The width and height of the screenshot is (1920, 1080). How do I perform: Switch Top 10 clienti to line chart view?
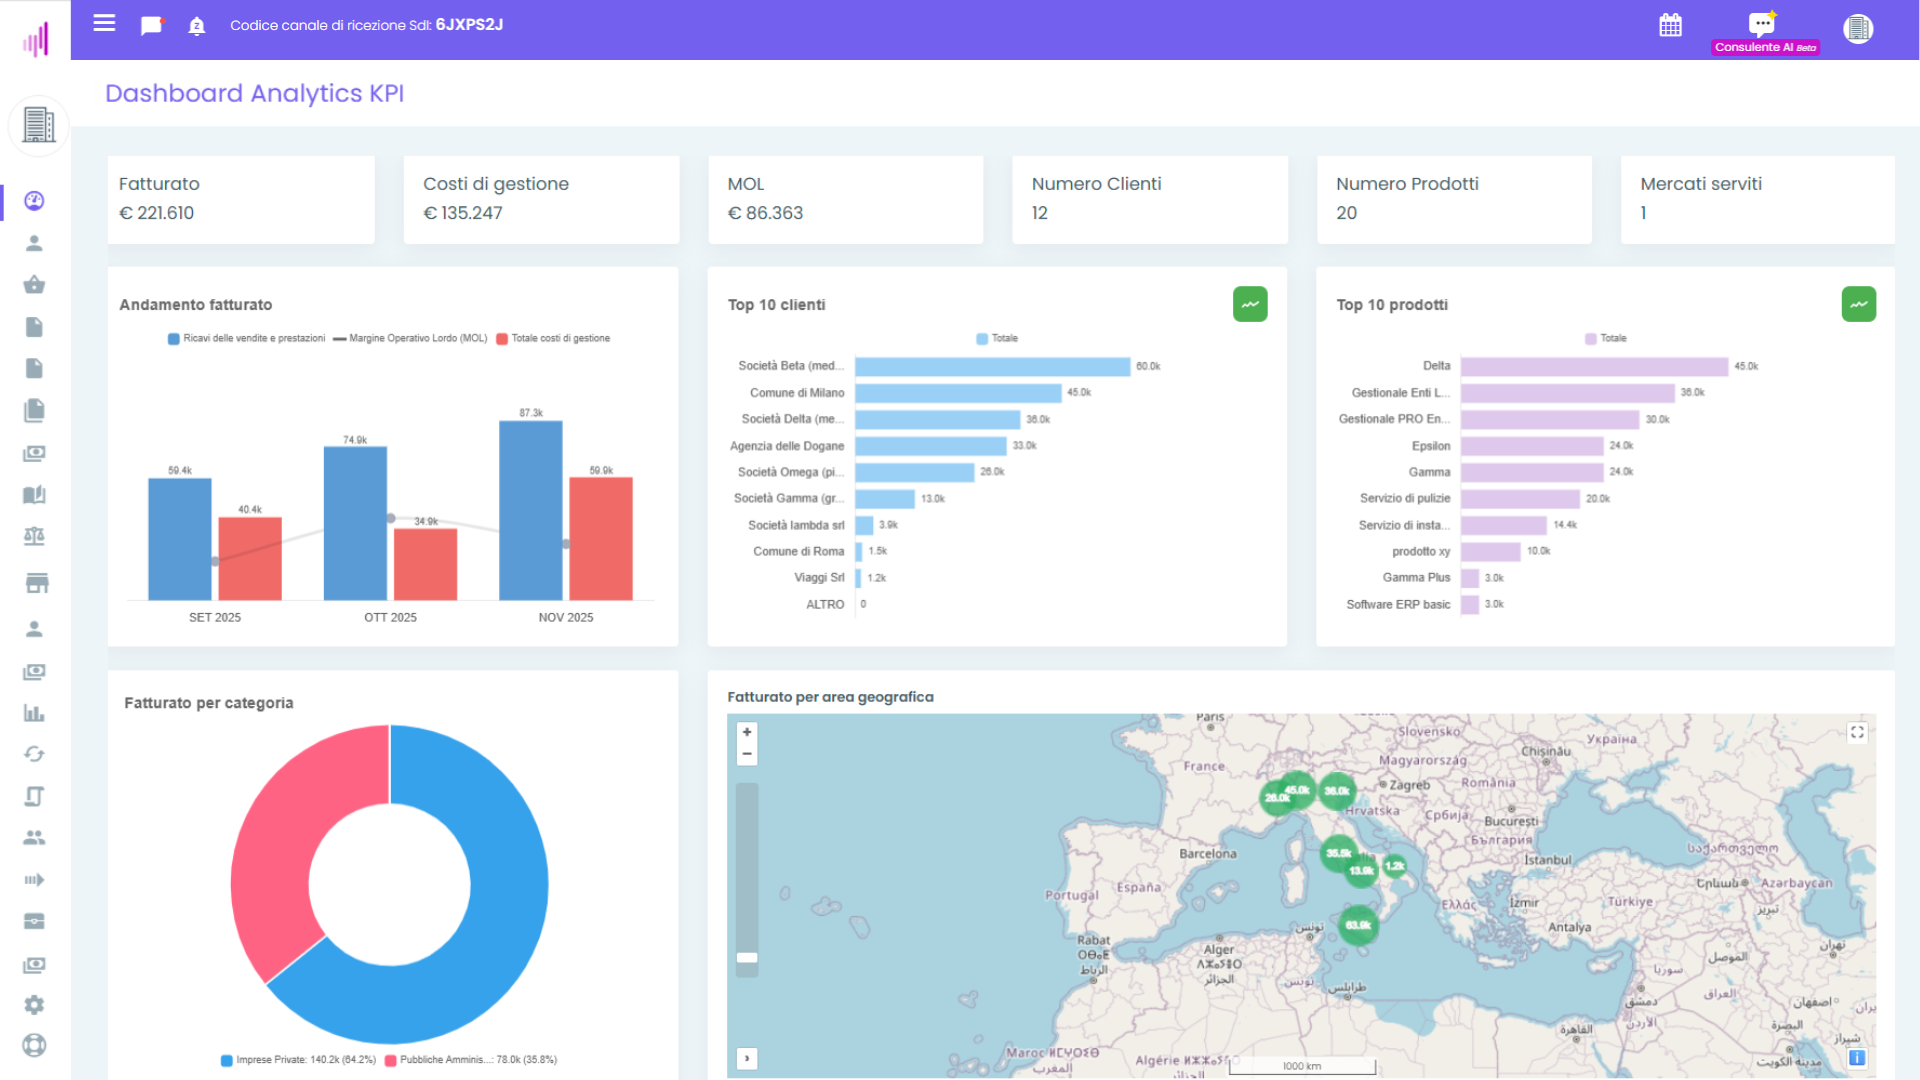(x=1249, y=304)
